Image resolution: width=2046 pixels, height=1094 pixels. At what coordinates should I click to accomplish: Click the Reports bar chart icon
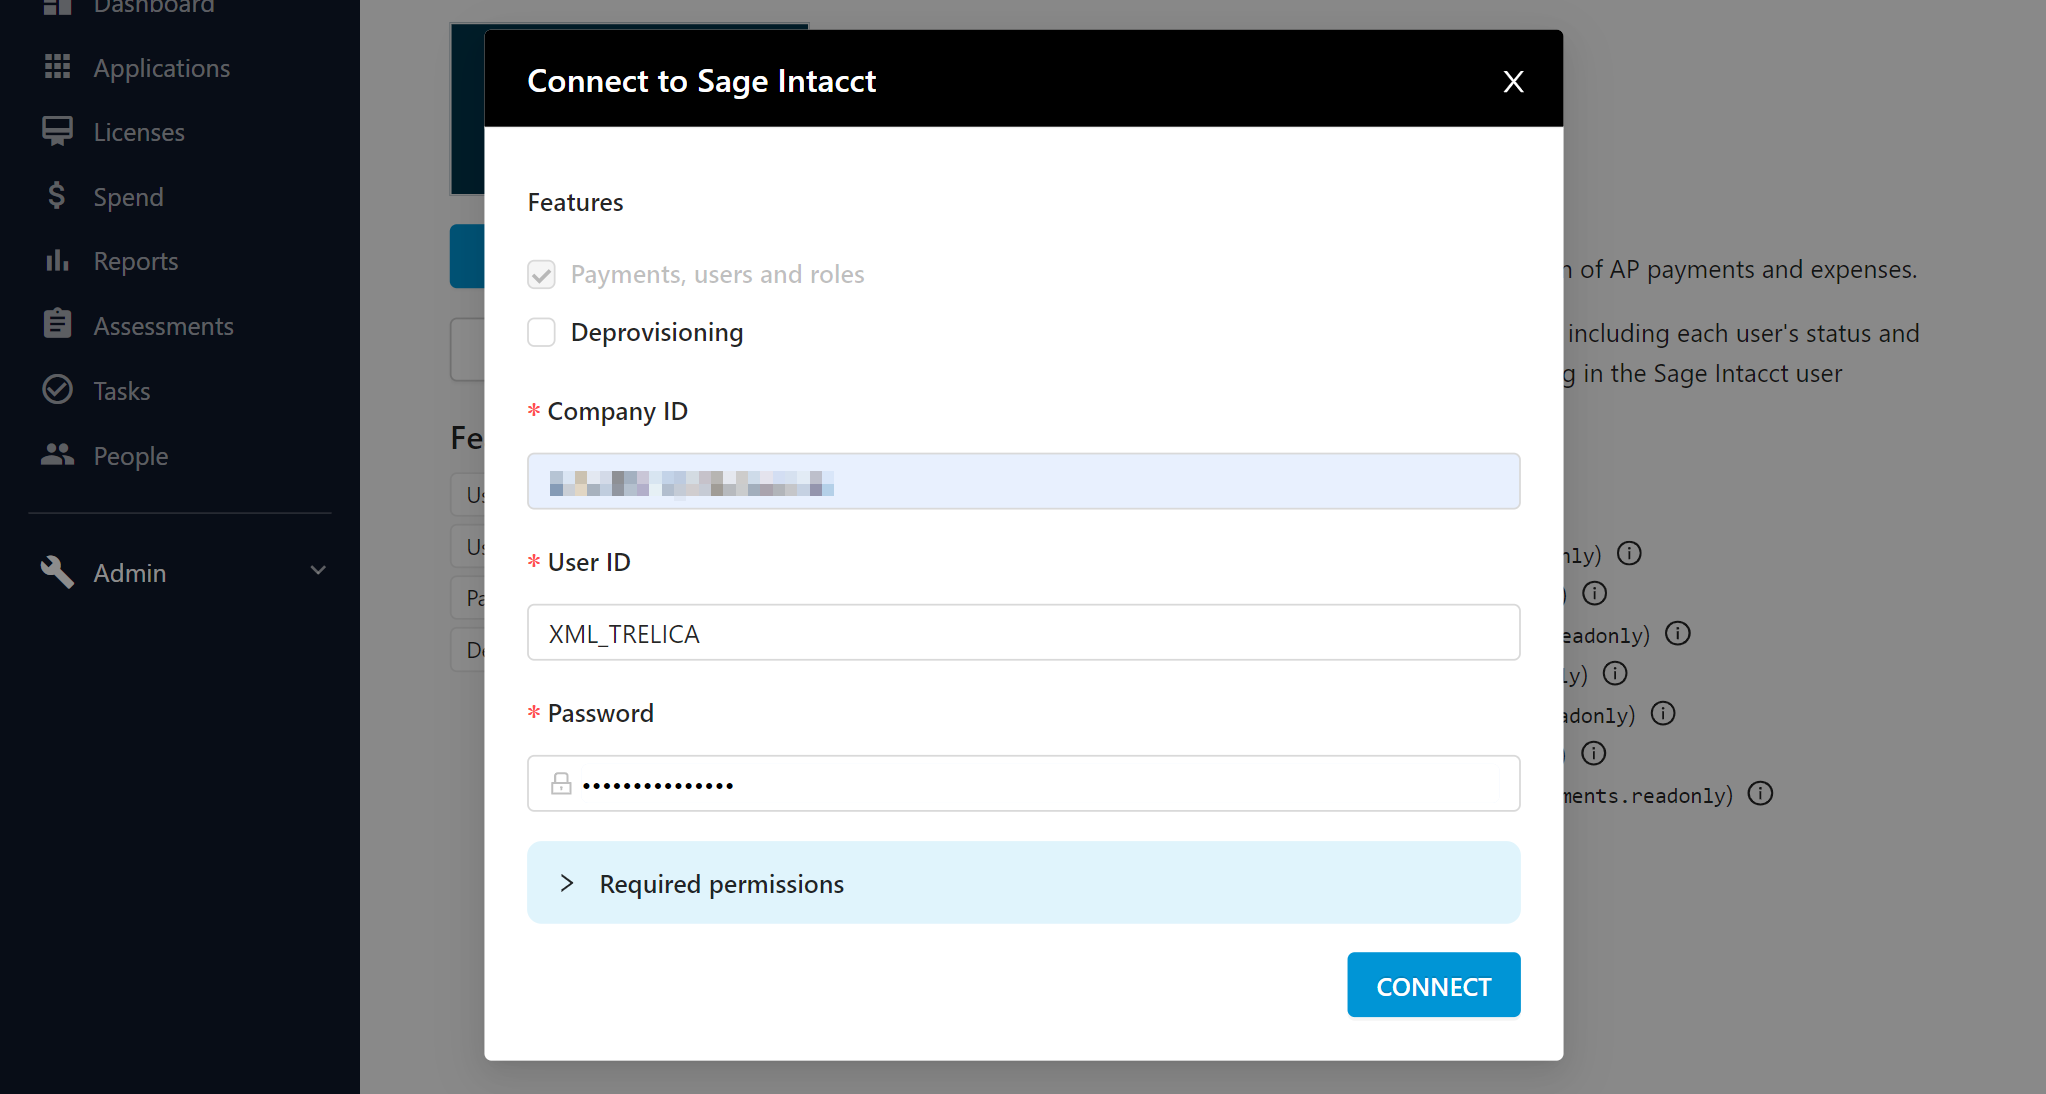(x=57, y=260)
